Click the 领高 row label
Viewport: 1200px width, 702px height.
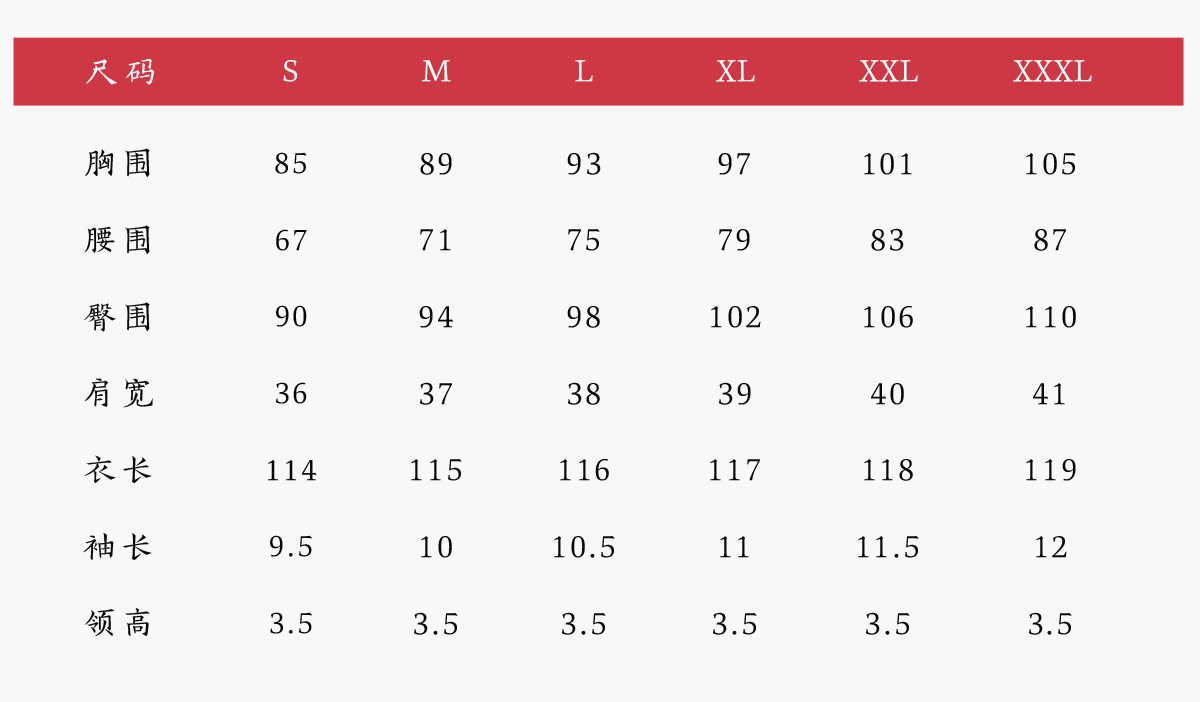click(118, 624)
